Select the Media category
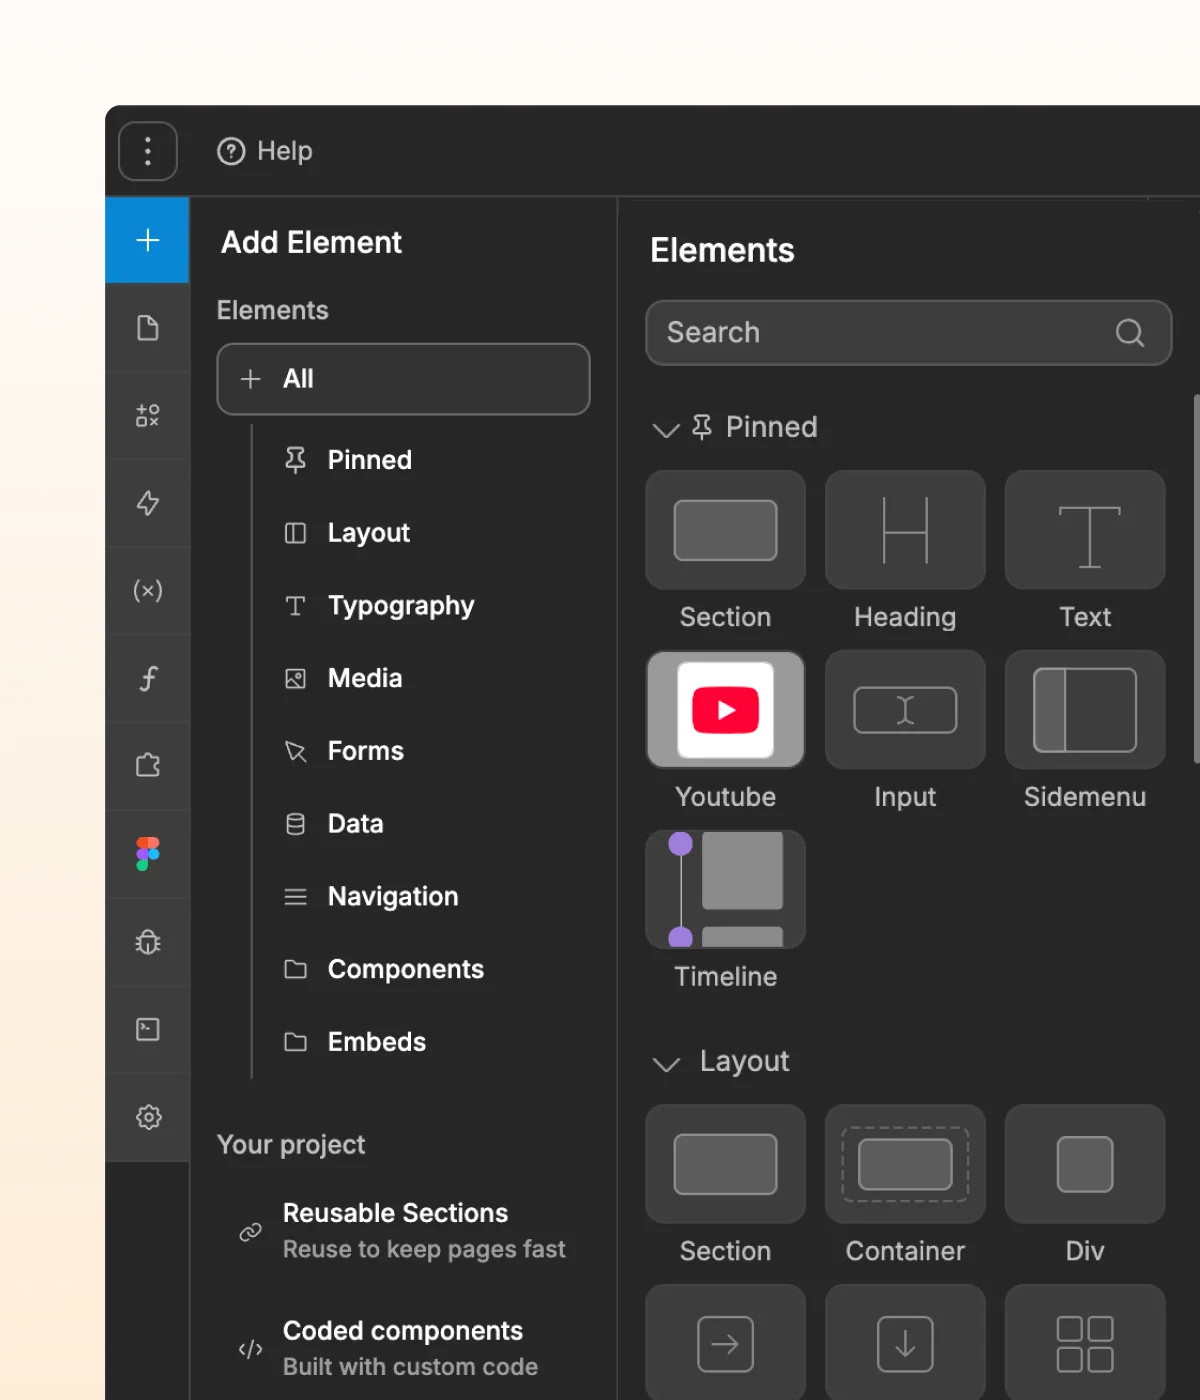This screenshot has height=1400, width=1200. click(343, 678)
